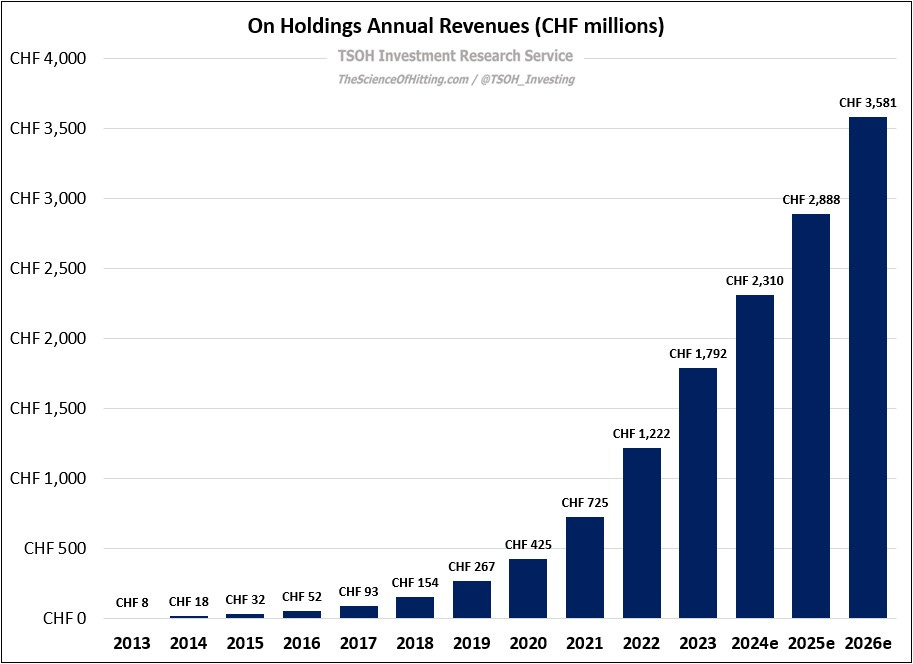Viewport: 913px width, 664px height.
Task: Select the CHF 3,500 axis label
Action: coord(48,128)
